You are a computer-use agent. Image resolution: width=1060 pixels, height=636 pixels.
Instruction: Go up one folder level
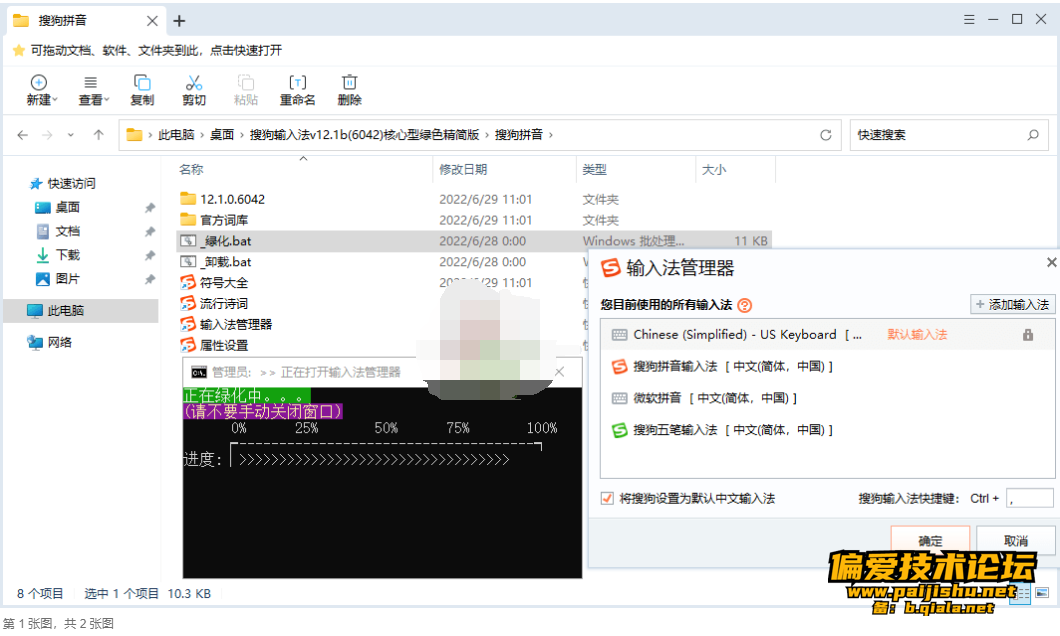[99, 135]
